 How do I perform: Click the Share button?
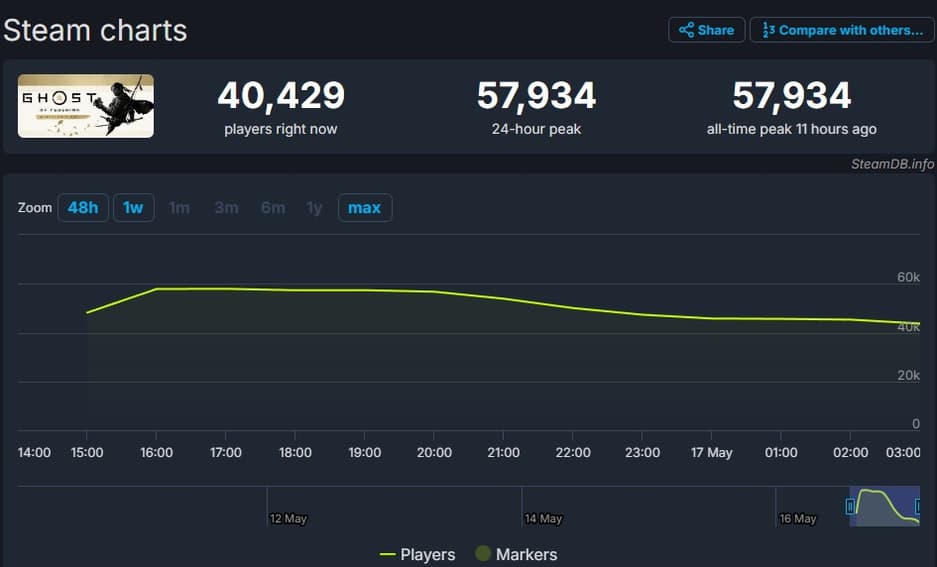click(x=706, y=30)
